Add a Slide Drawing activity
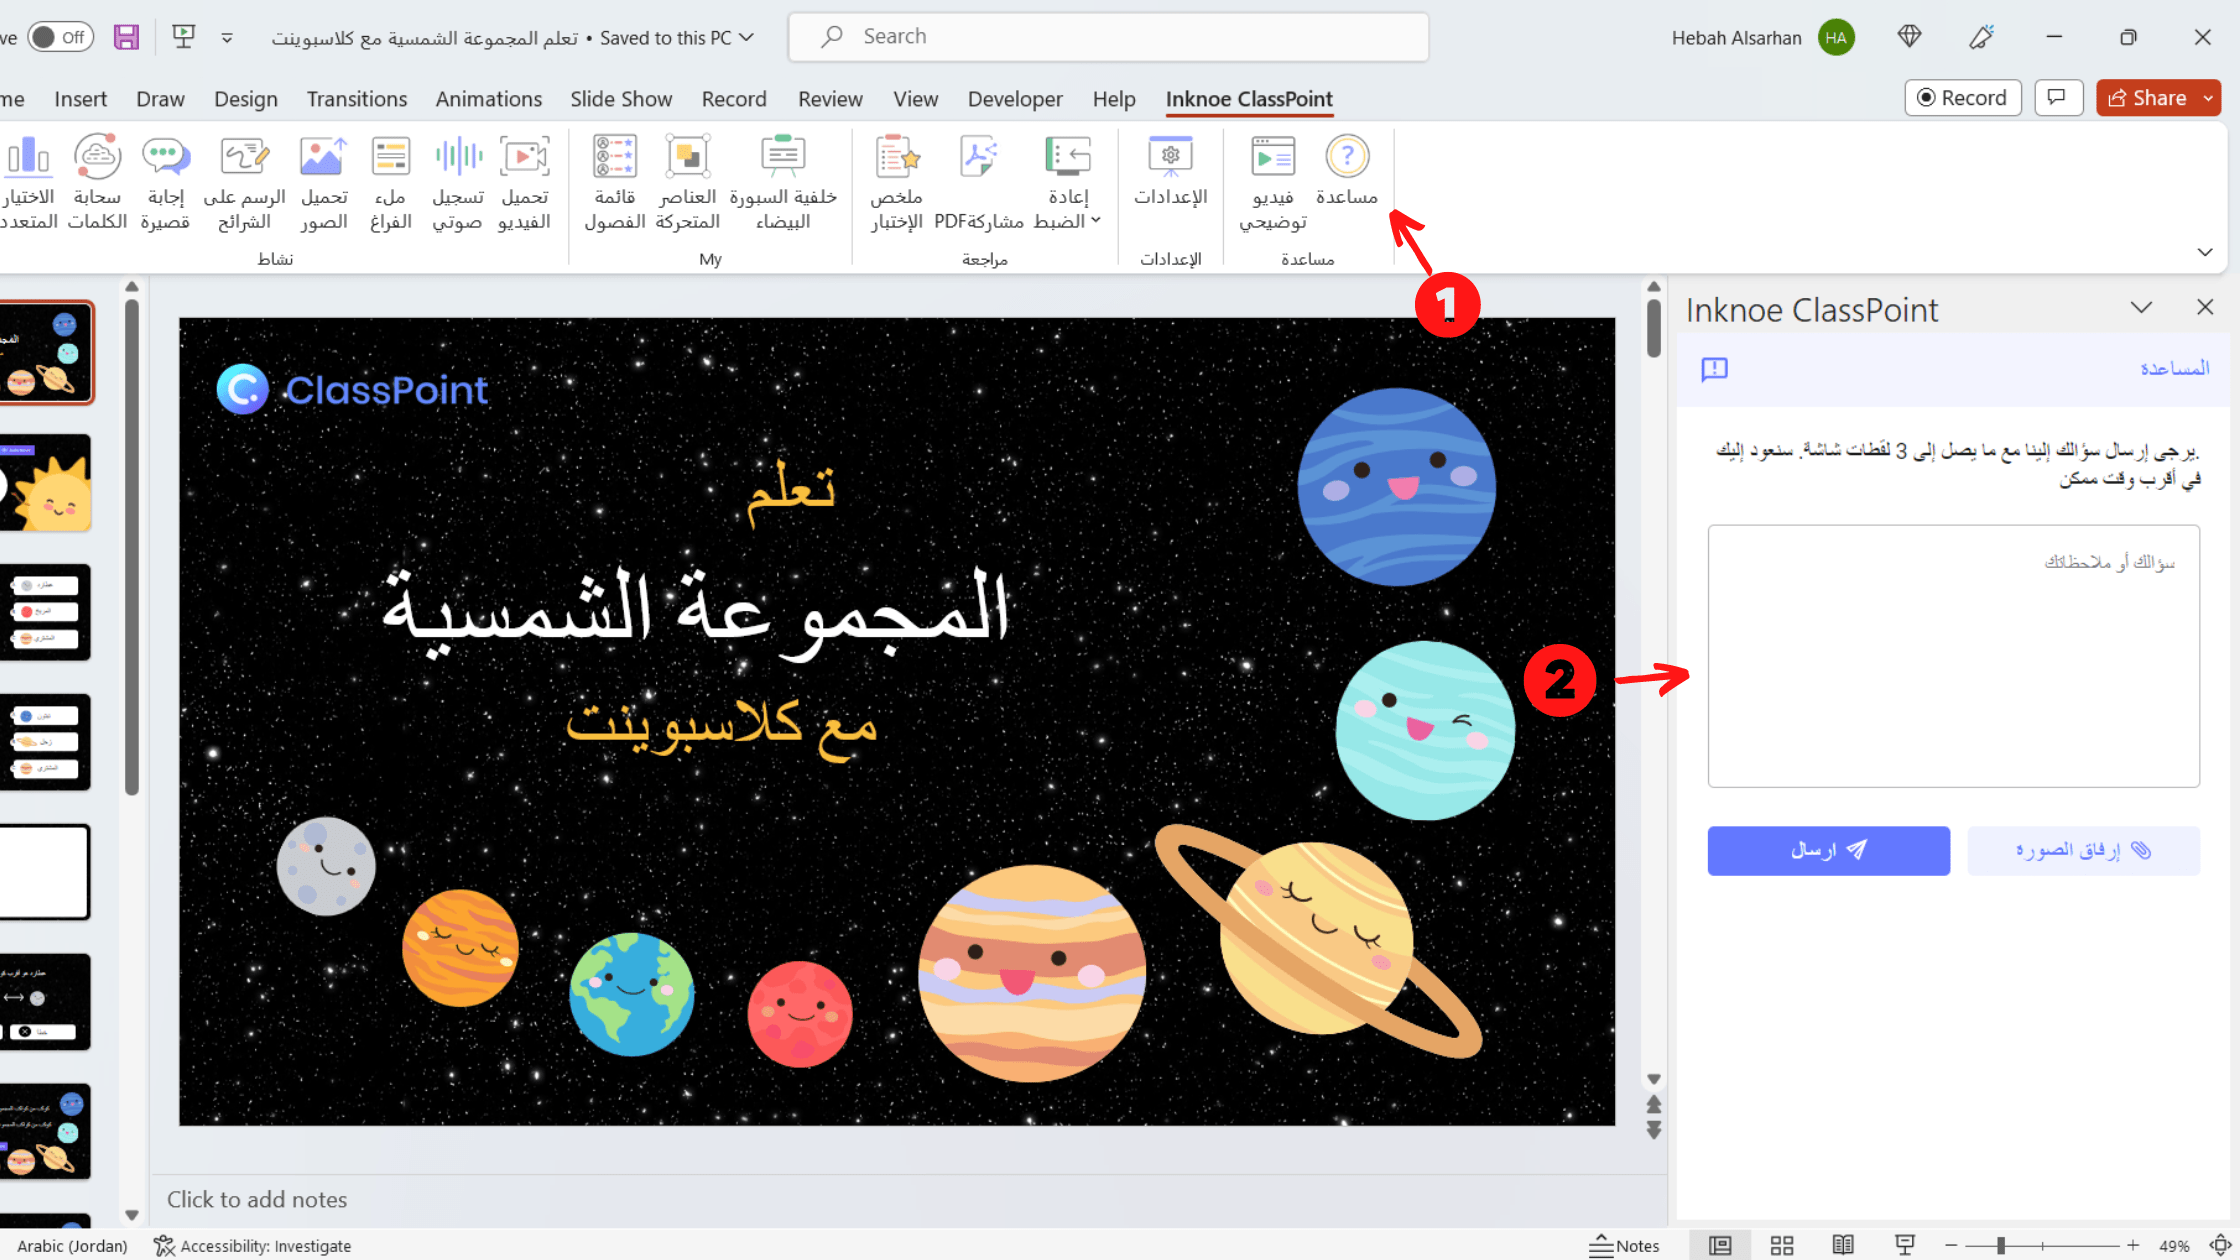 point(245,183)
